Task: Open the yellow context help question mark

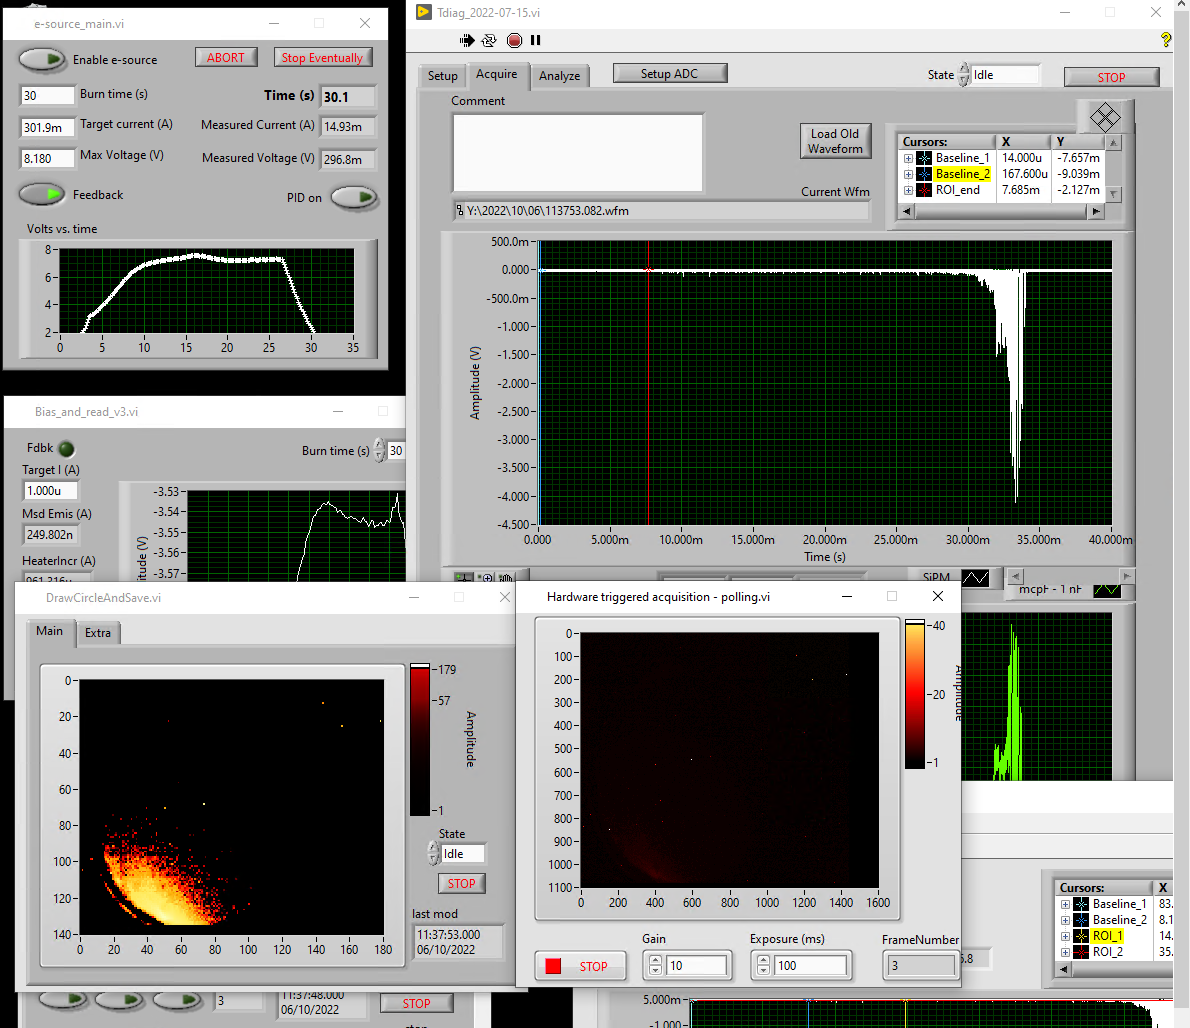Action: 1165,40
